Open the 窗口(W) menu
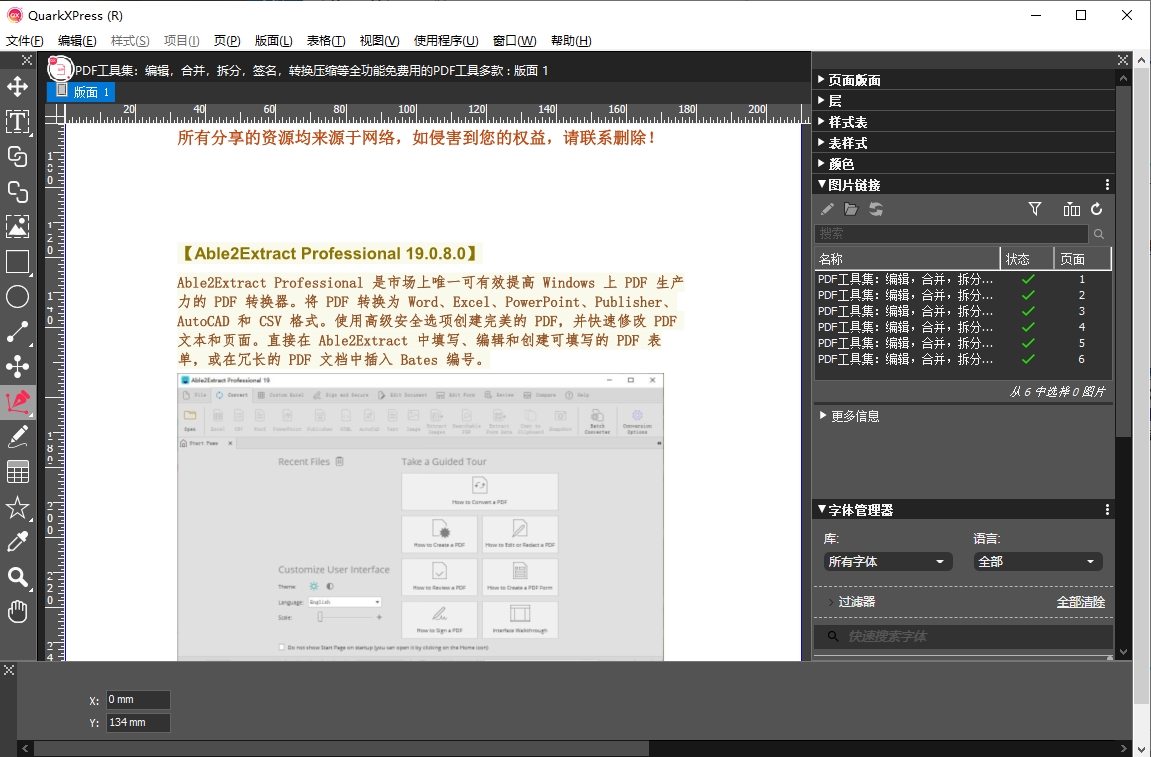The height and width of the screenshot is (757, 1151). pos(515,40)
